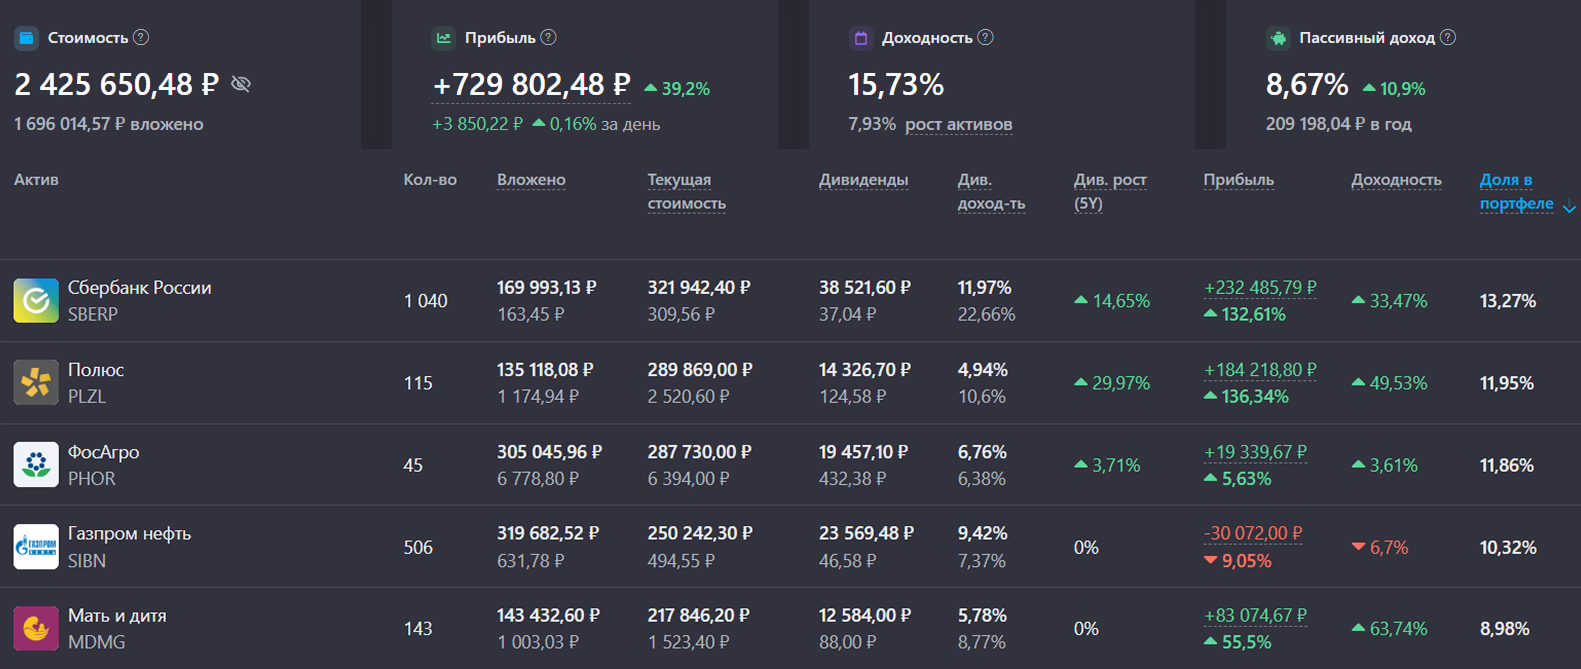Click the Polyus PLZL logo icon

pos(36,383)
